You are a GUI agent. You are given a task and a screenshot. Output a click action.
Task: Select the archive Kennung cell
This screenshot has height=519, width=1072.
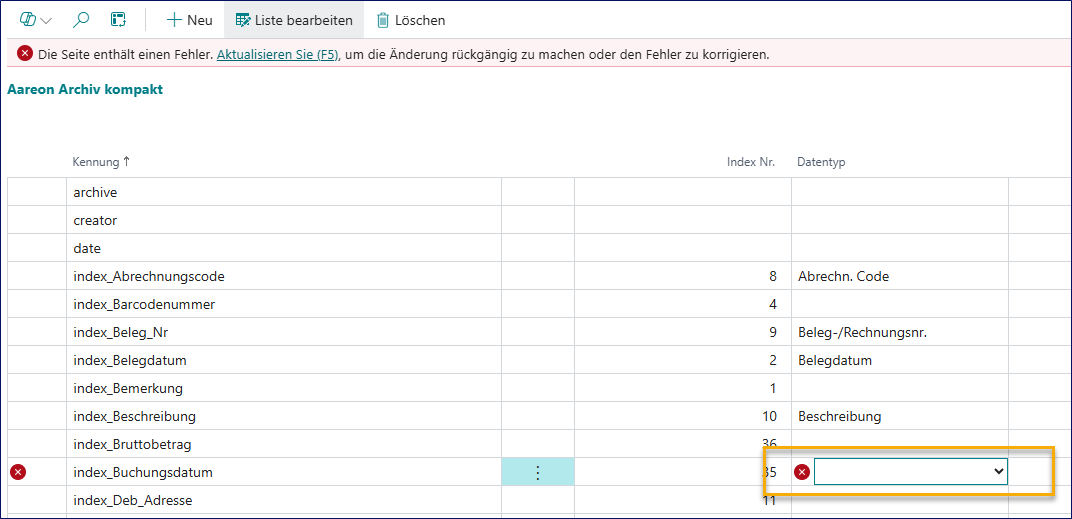click(x=95, y=192)
